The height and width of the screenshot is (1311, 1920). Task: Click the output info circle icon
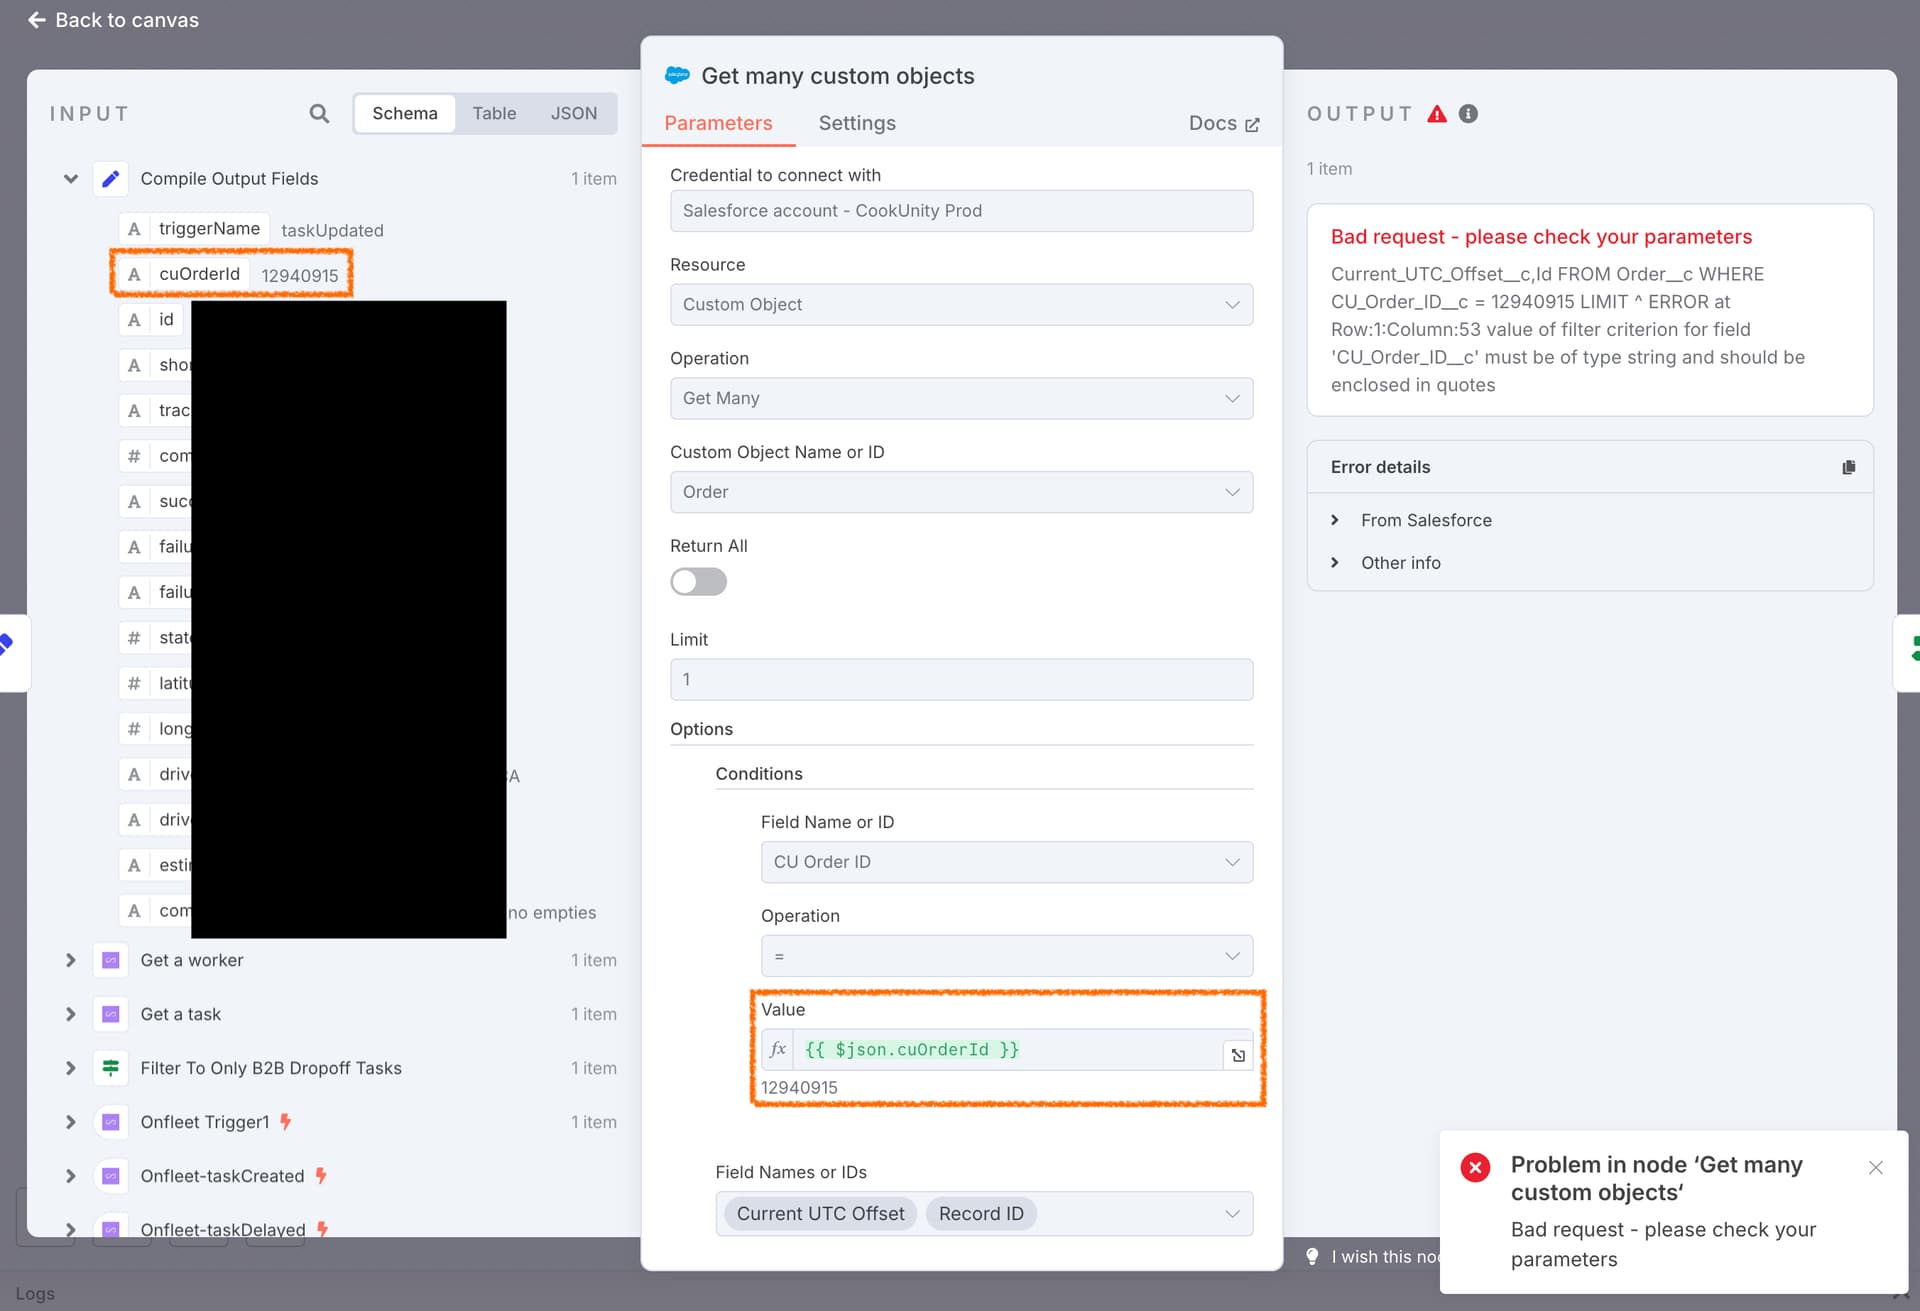[1468, 114]
